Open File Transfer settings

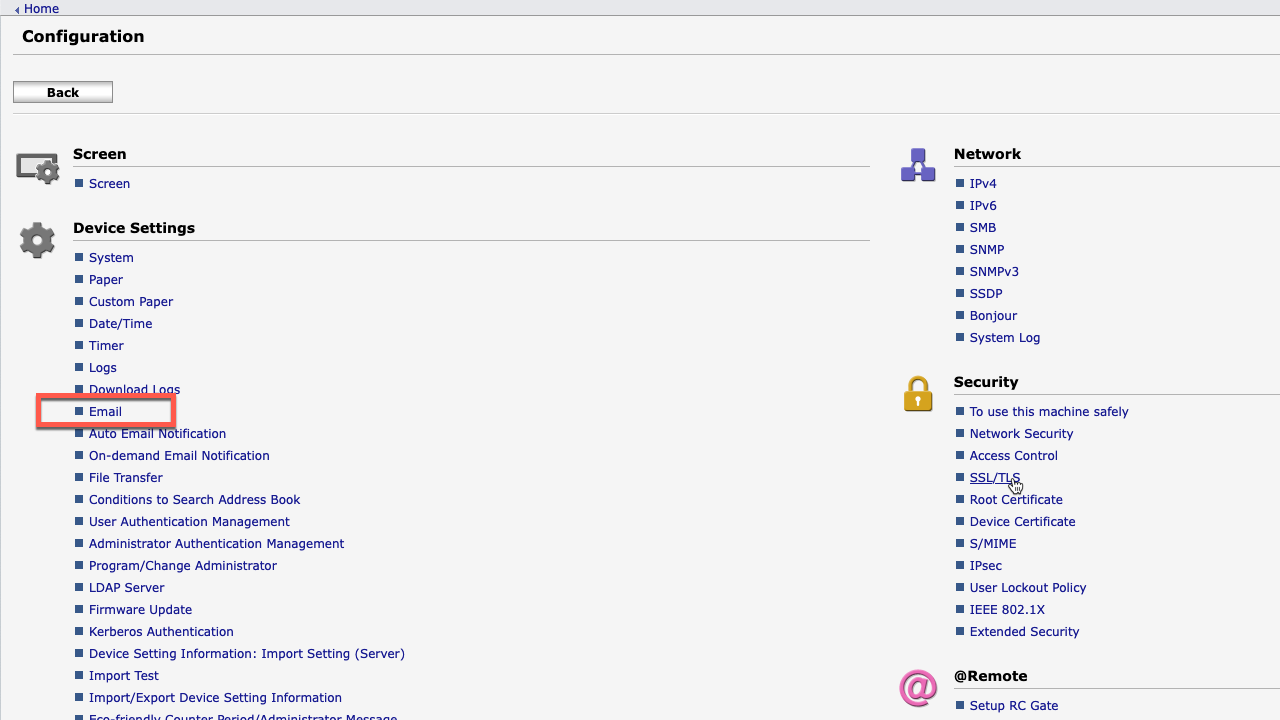point(126,478)
